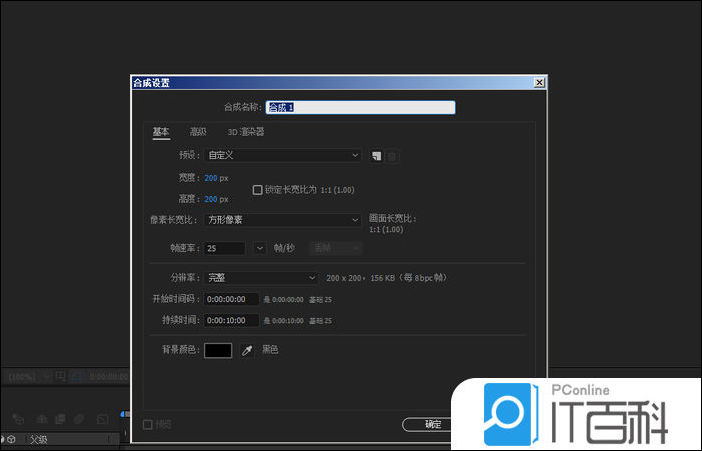The image size is (702, 451).
Task: Click the delete preset trash icon
Action: click(x=392, y=156)
